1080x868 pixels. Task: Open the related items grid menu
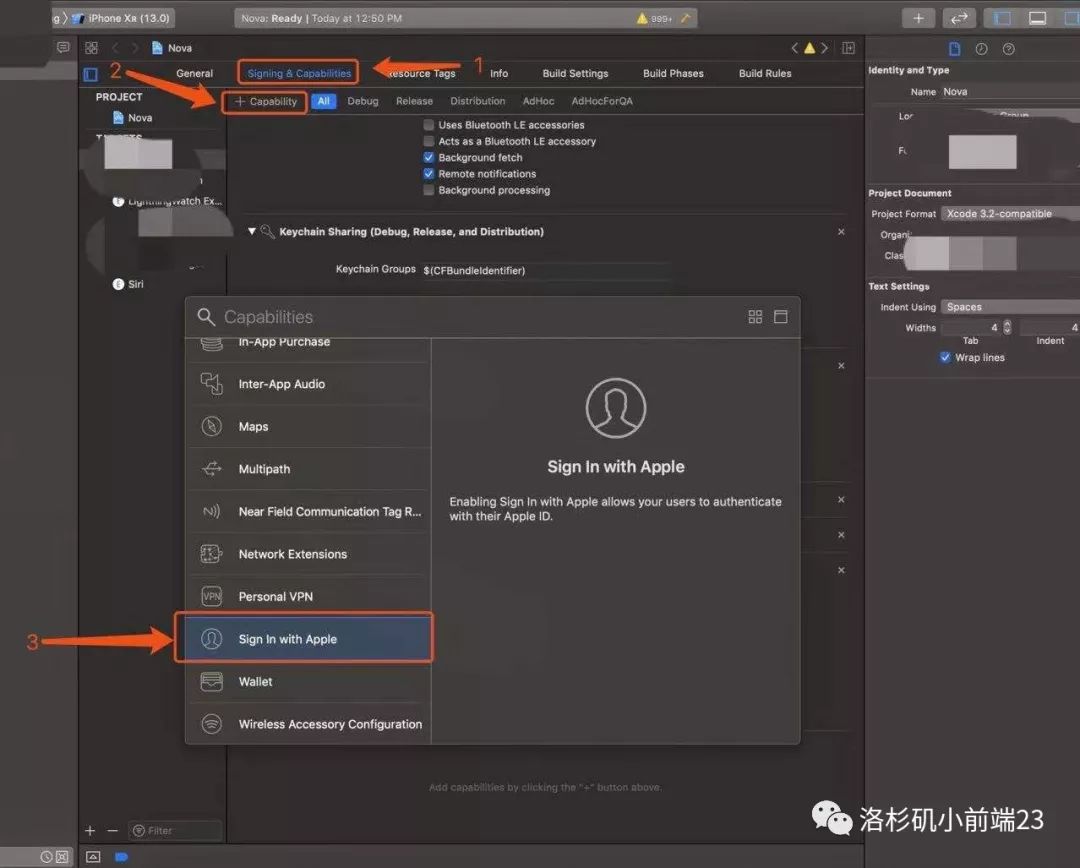91,48
